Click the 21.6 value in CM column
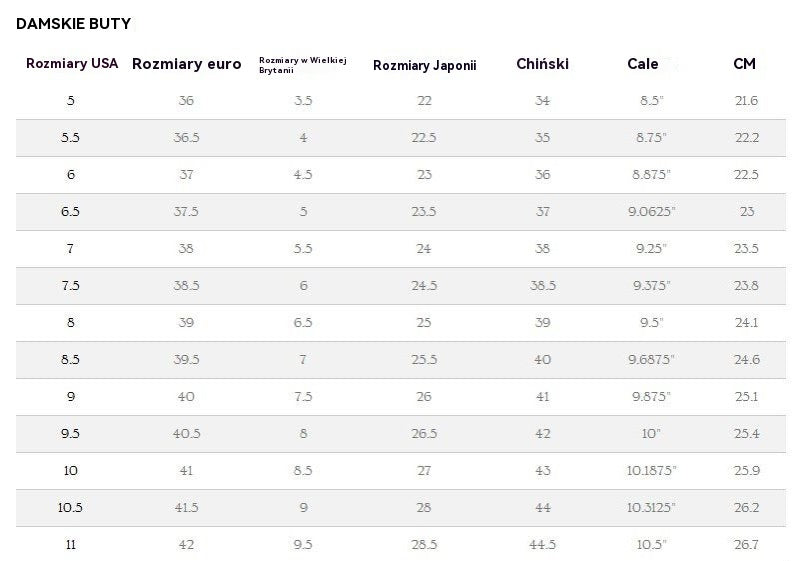 pyautogui.click(x=746, y=101)
